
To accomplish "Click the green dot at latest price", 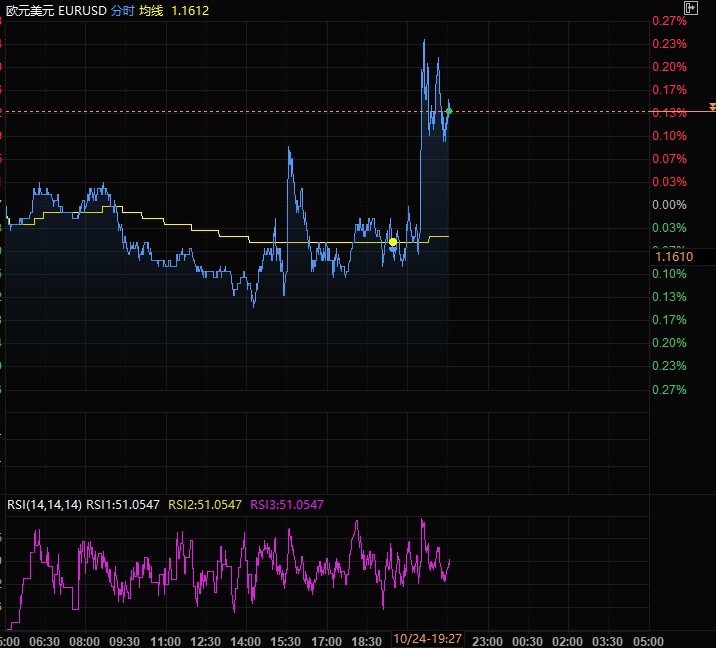I will (x=449, y=111).
